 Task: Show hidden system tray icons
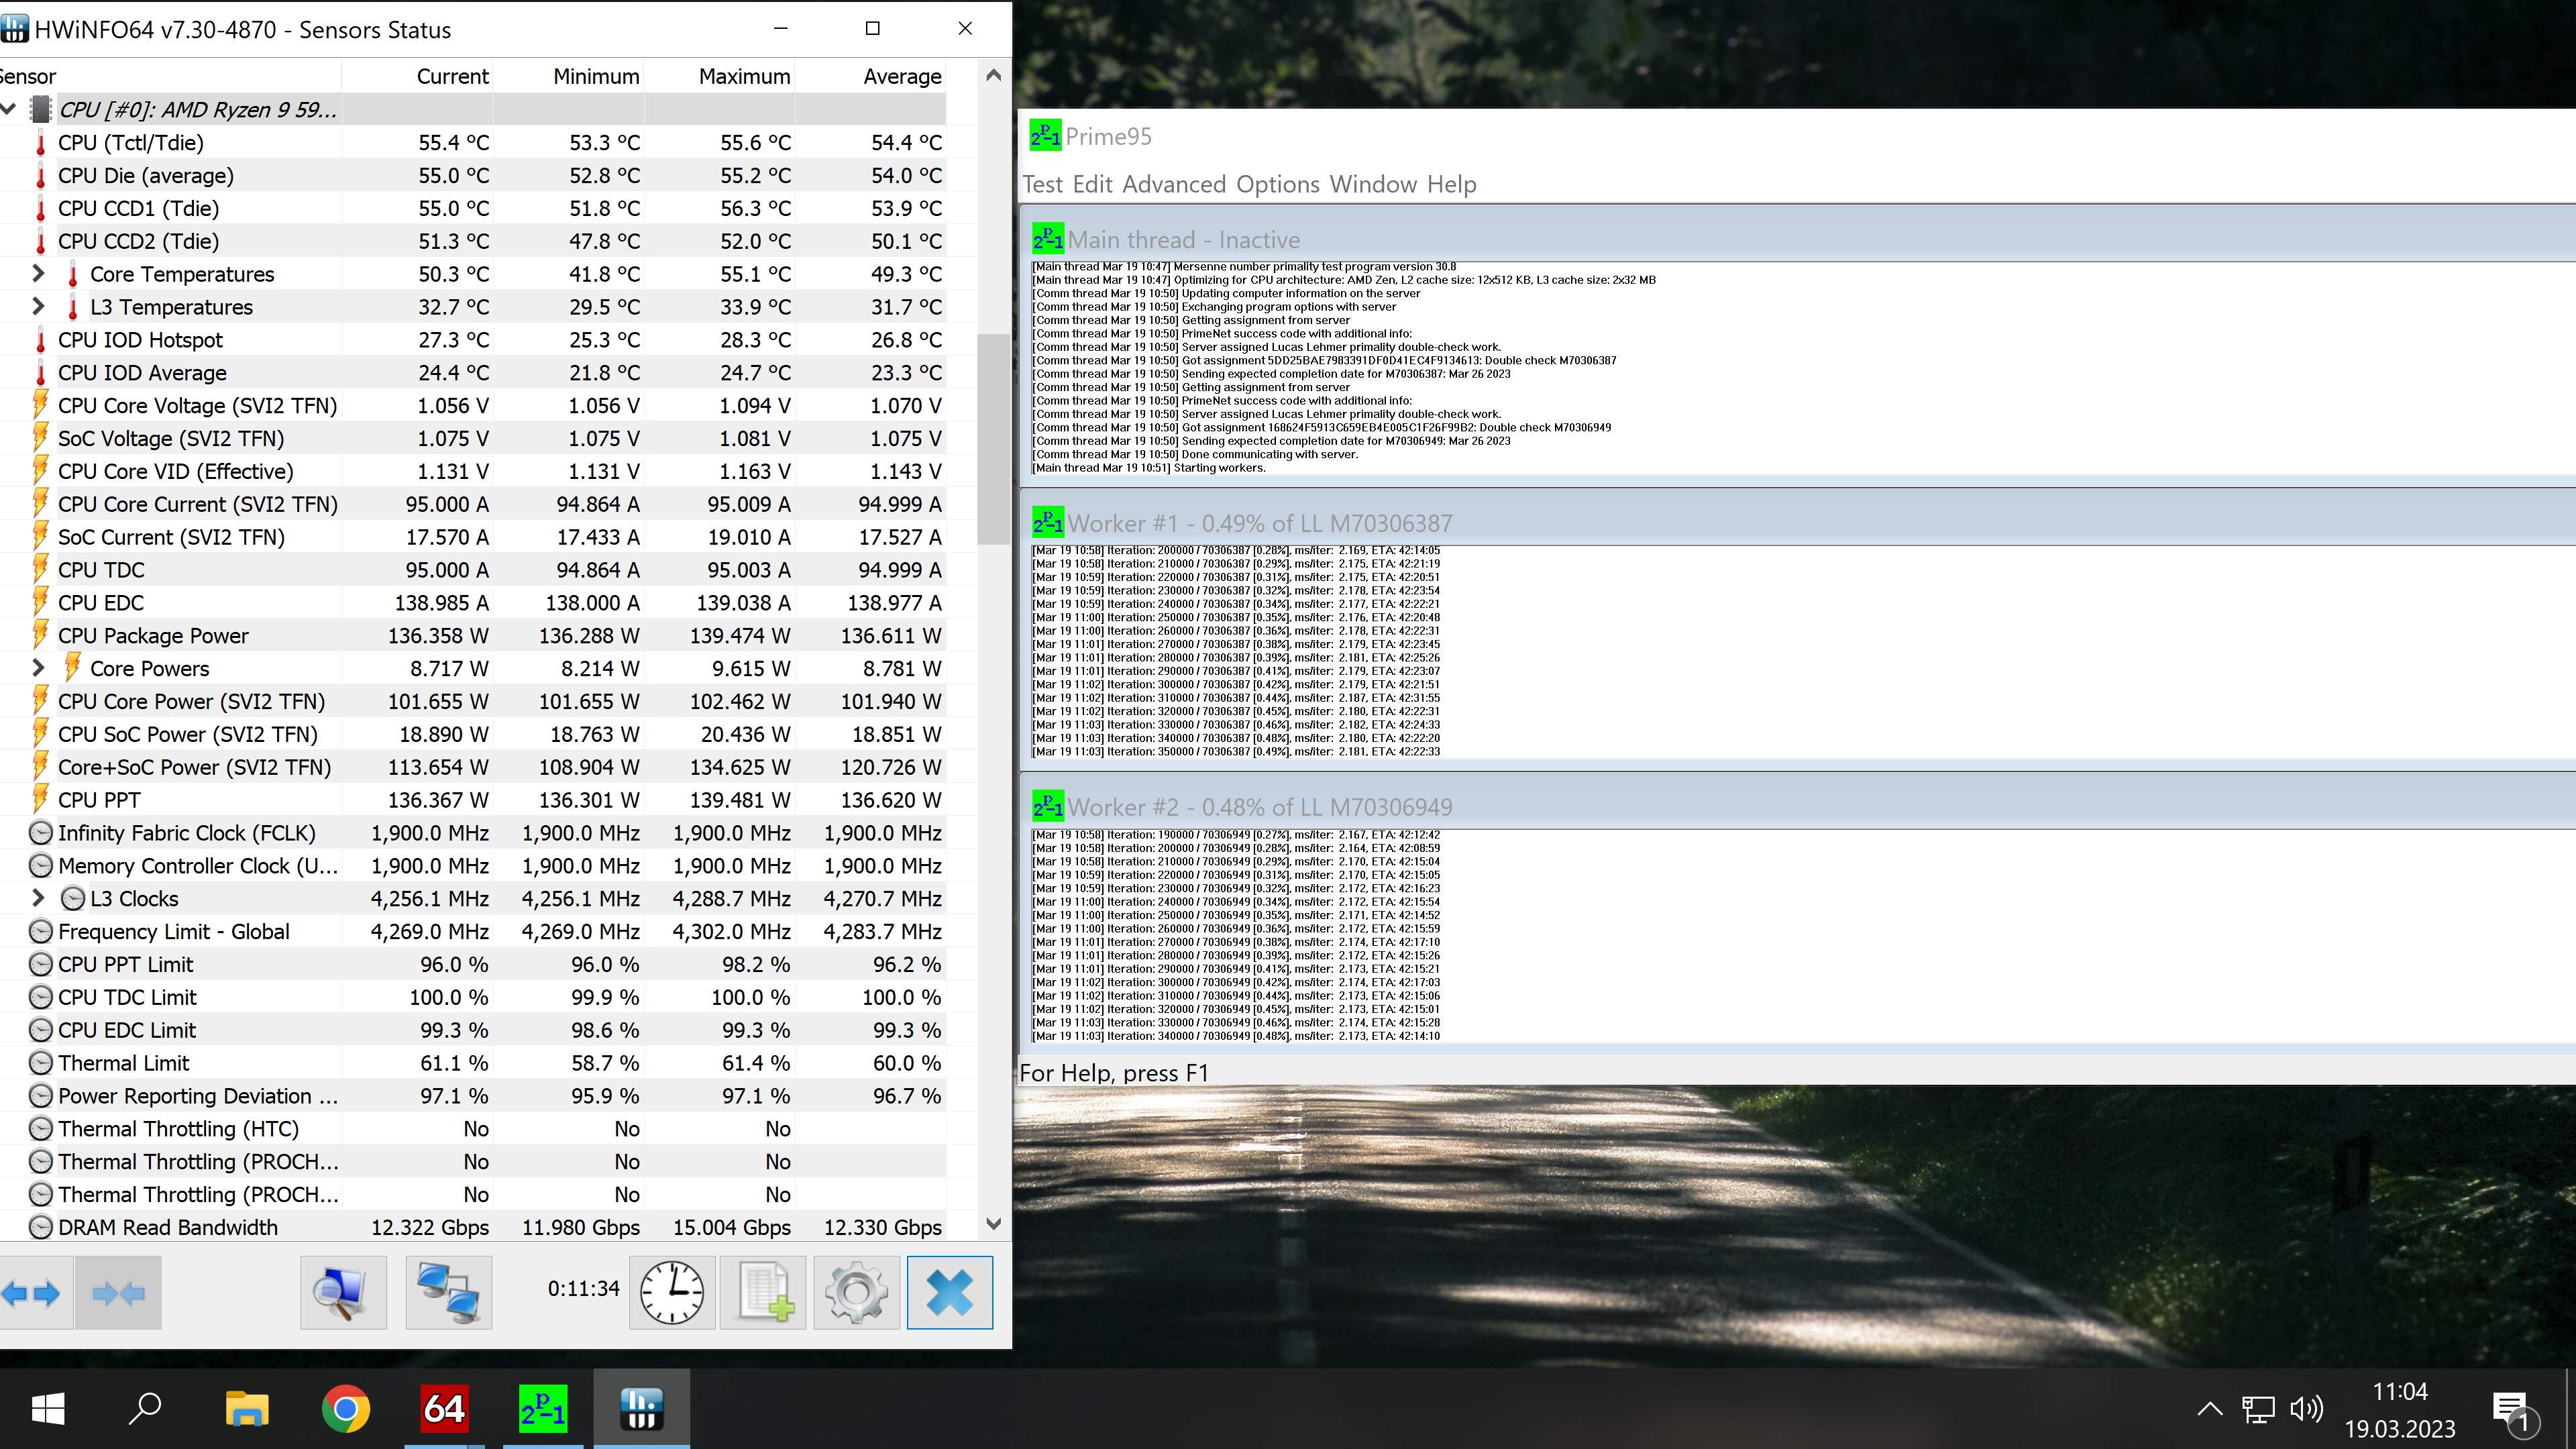[x=2210, y=1409]
